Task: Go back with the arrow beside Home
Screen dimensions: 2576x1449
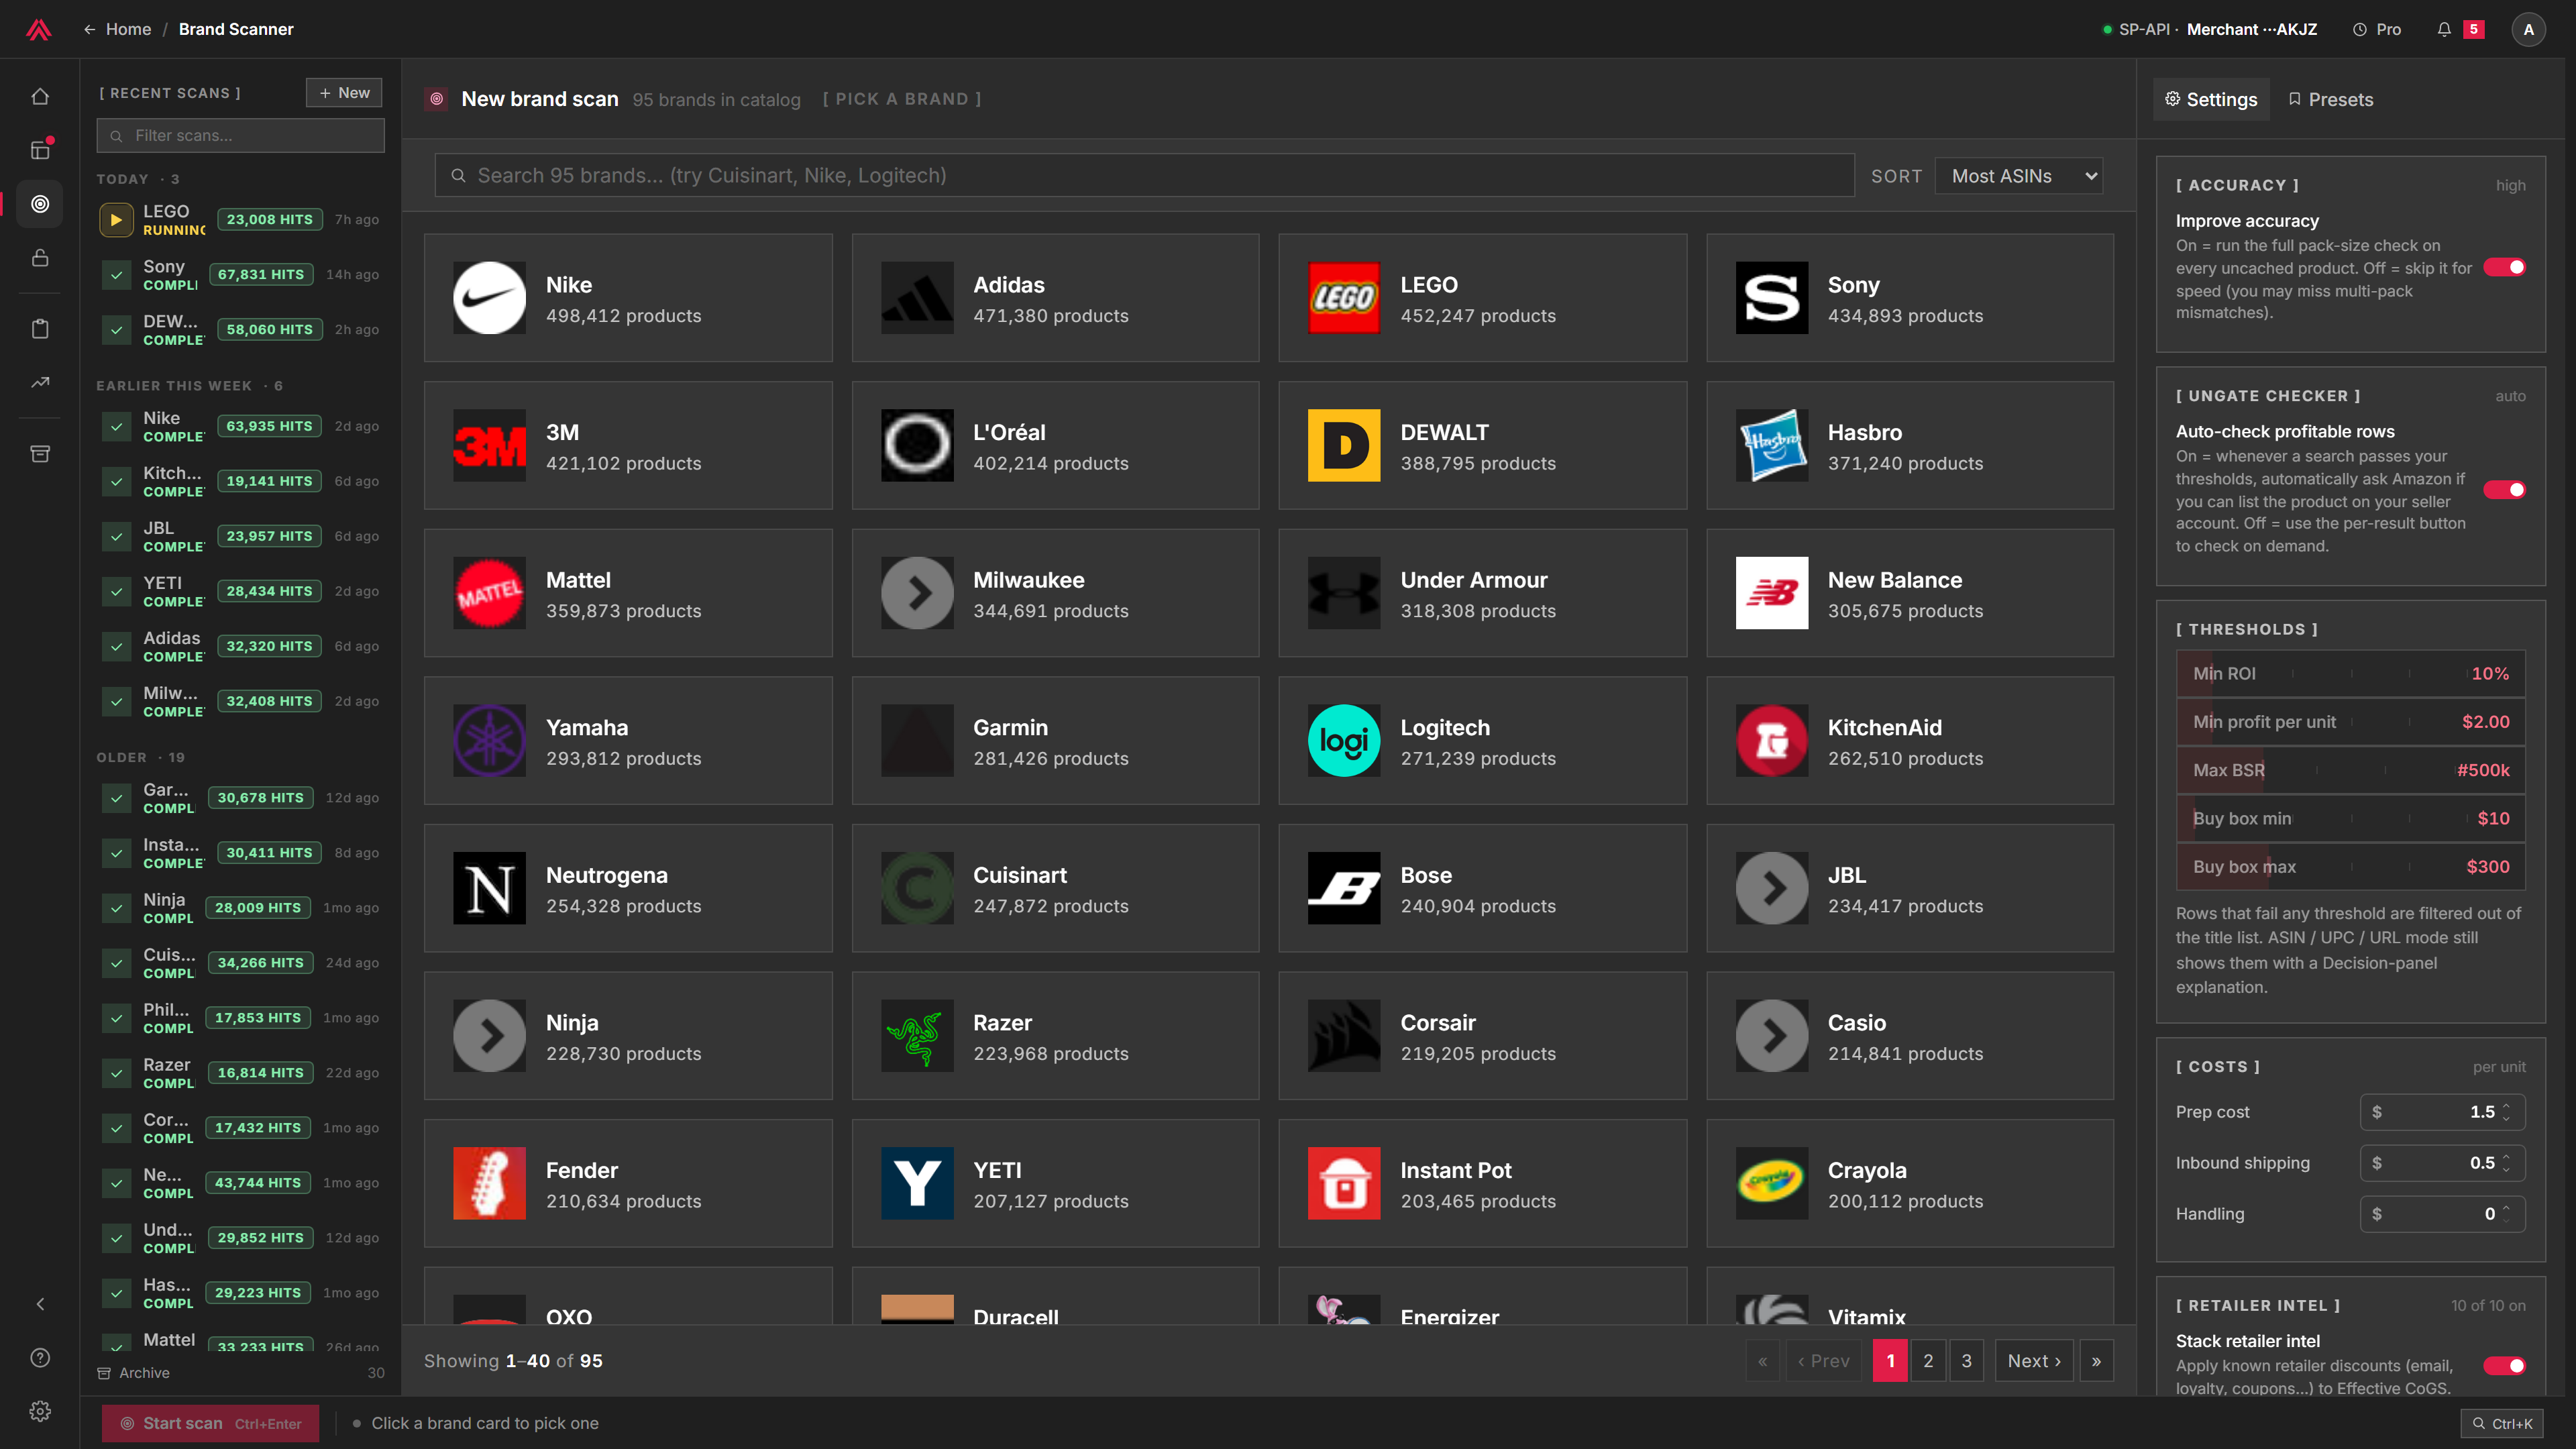Action: (89, 29)
